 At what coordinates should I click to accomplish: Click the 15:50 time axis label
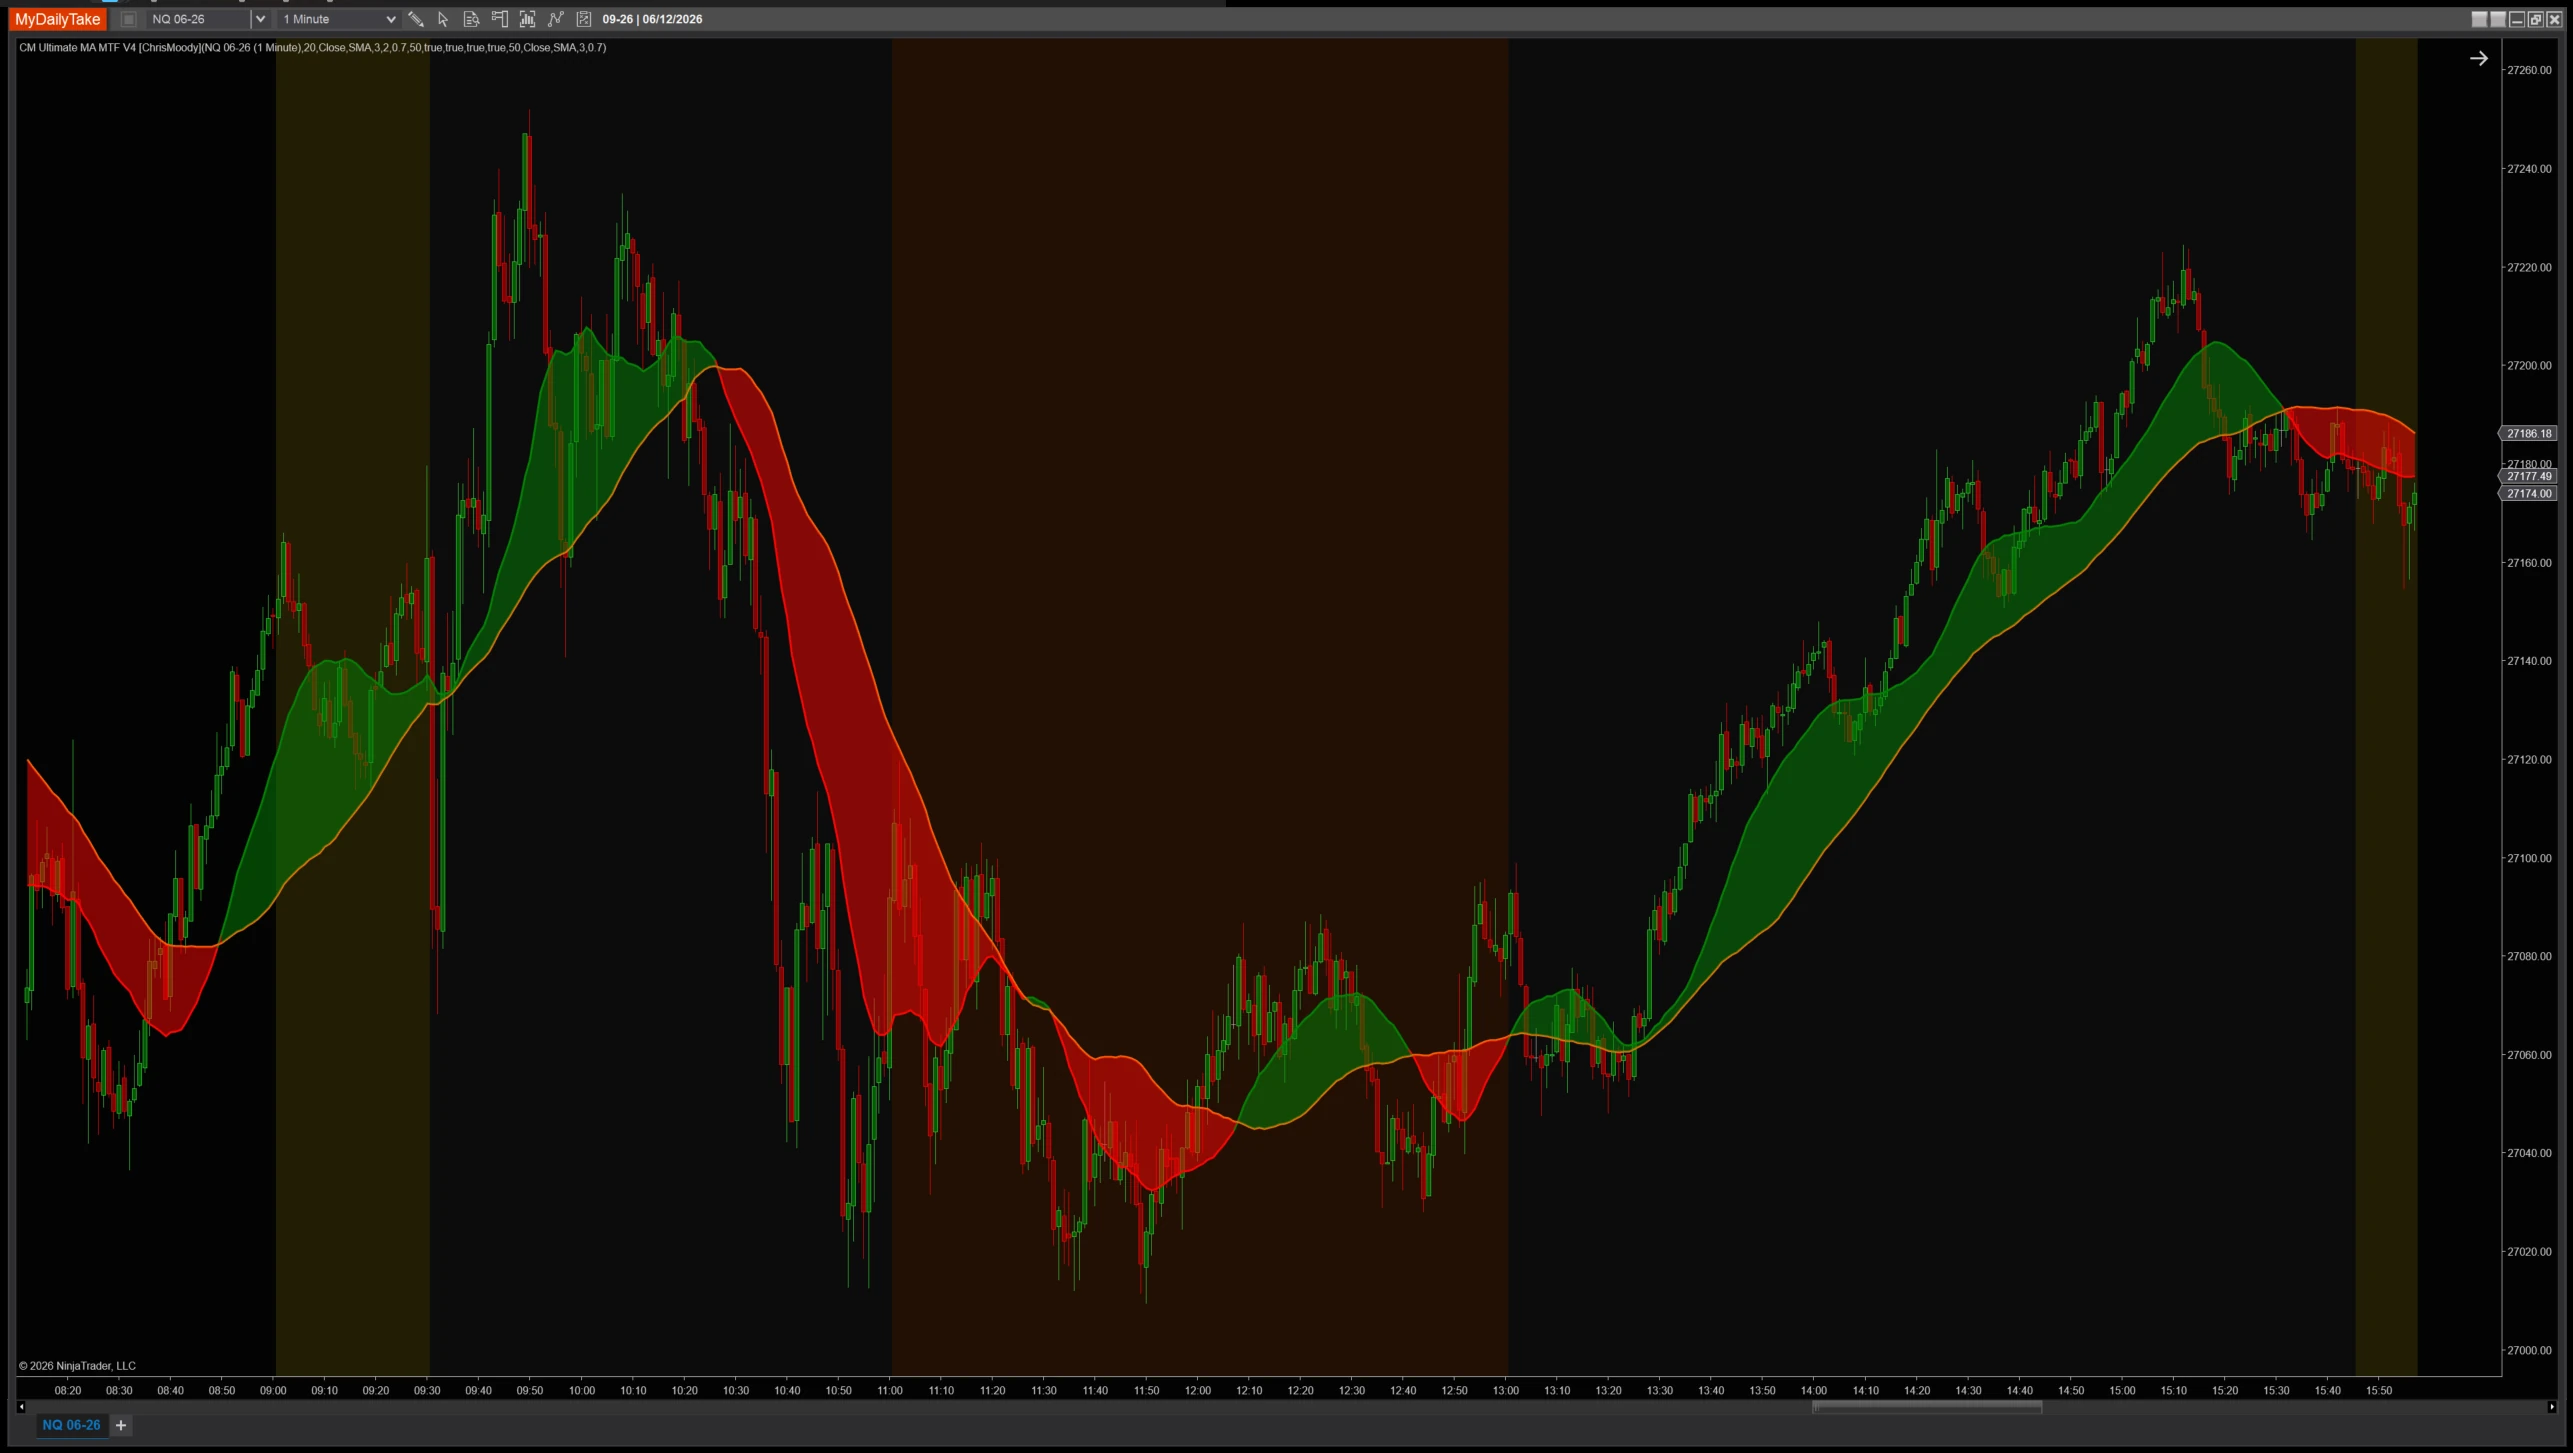pos(2379,1390)
